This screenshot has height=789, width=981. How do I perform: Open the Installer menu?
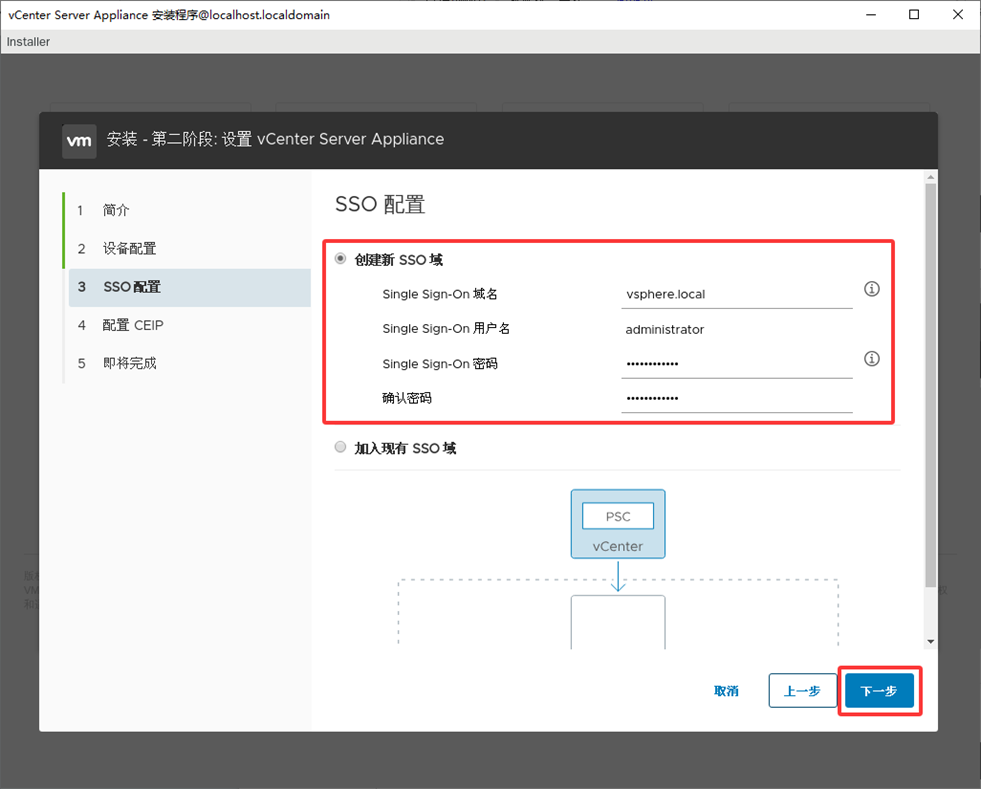coord(28,42)
